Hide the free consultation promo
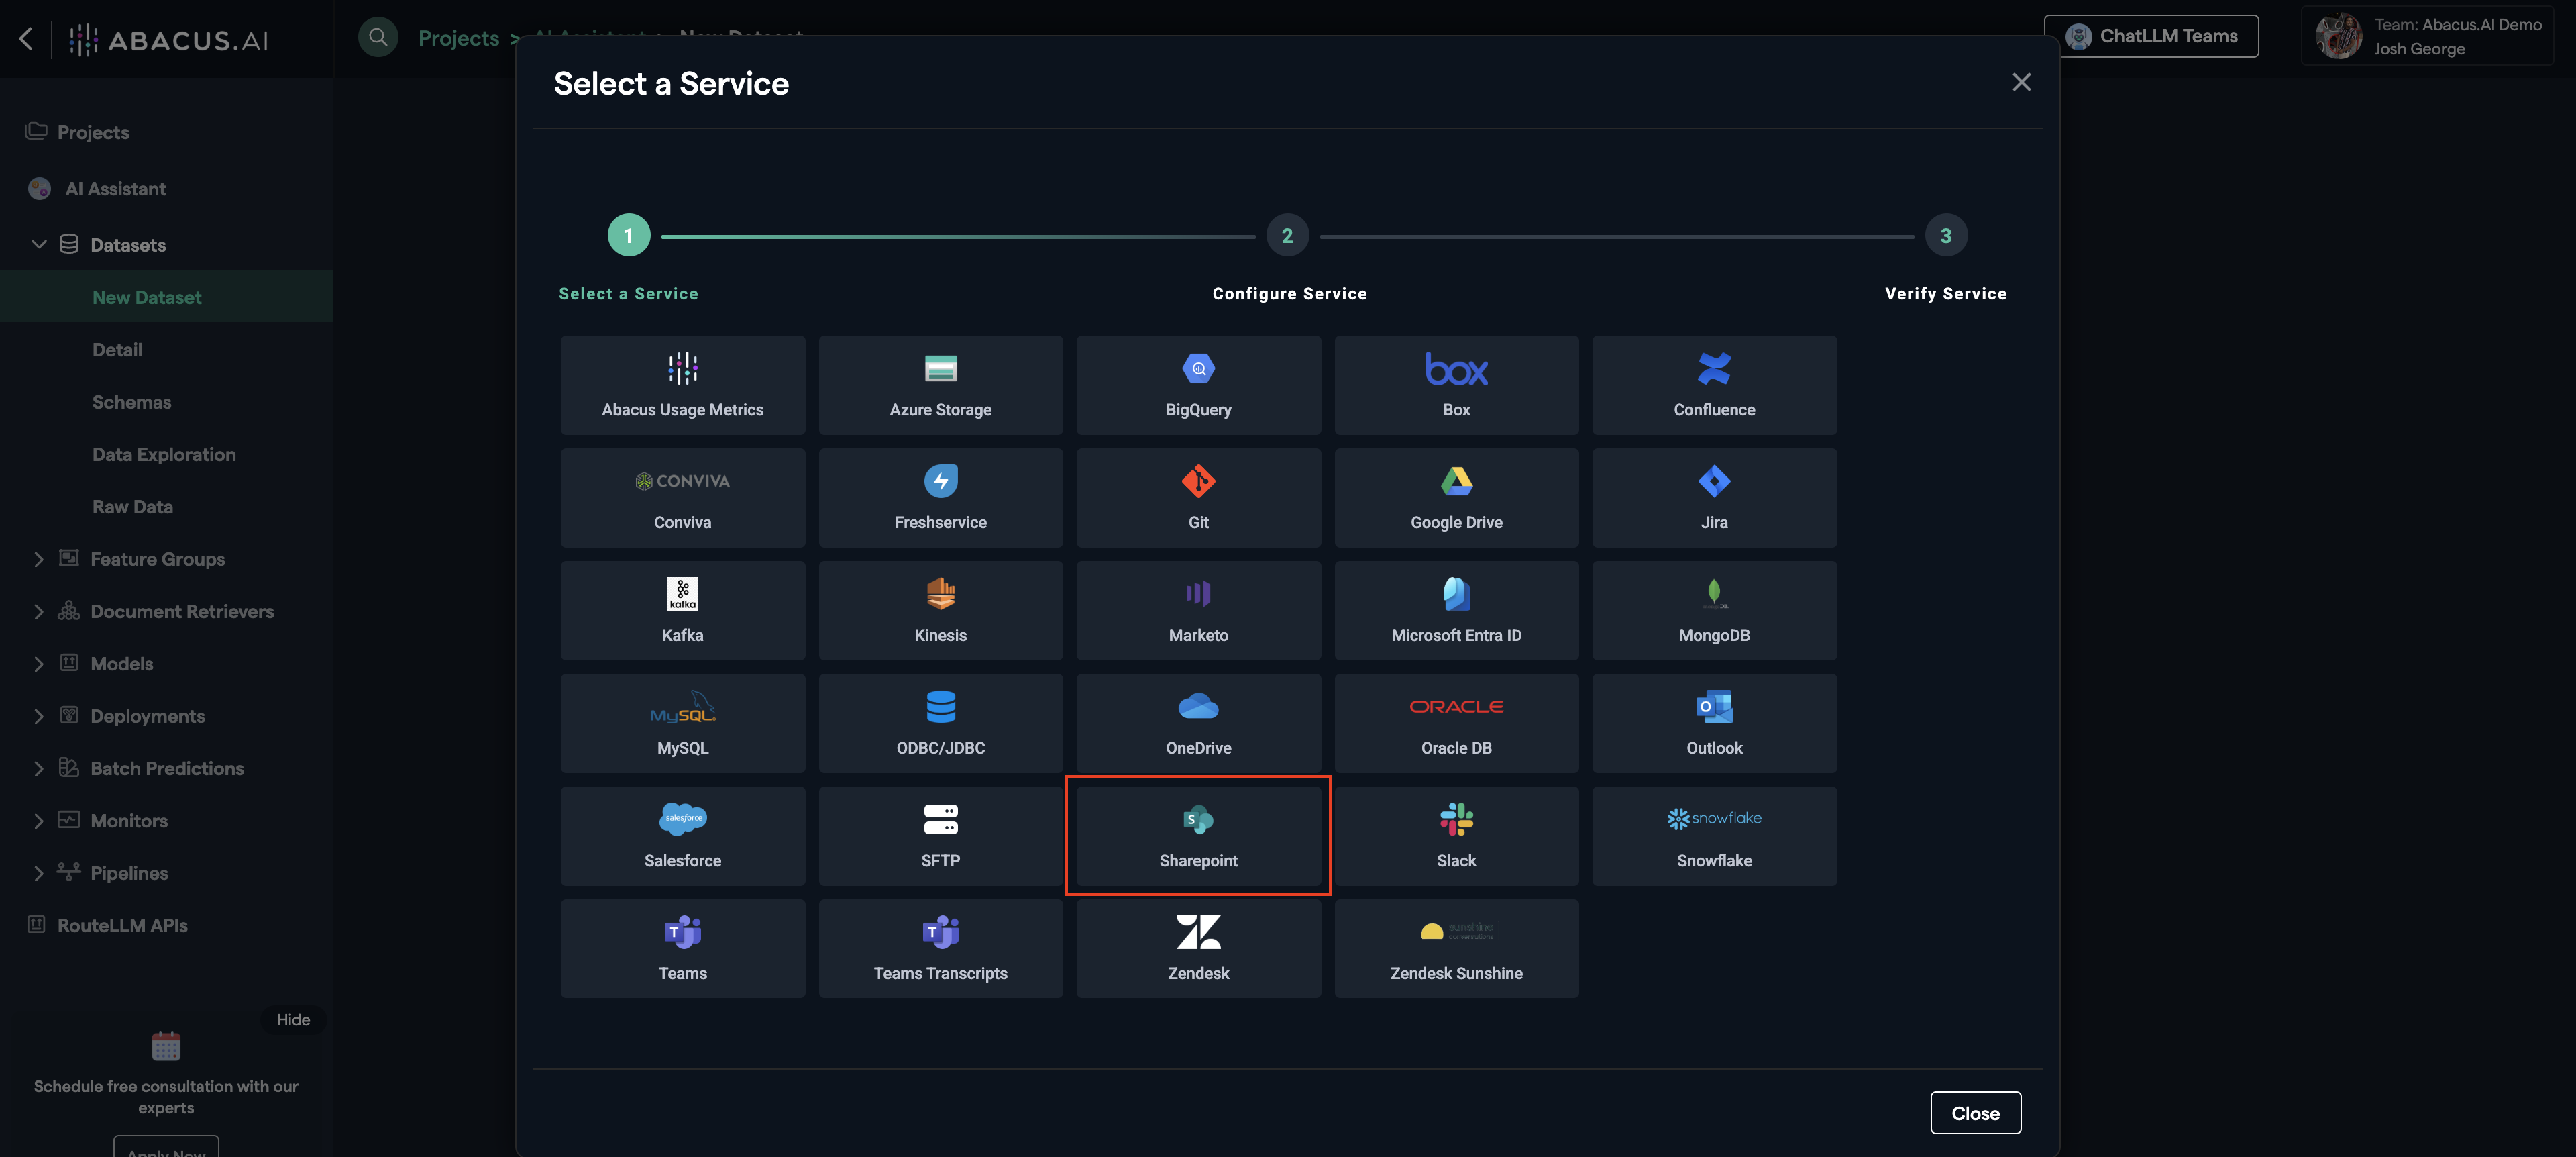This screenshot has height=1157, width=2576. tap(293, 1019)
